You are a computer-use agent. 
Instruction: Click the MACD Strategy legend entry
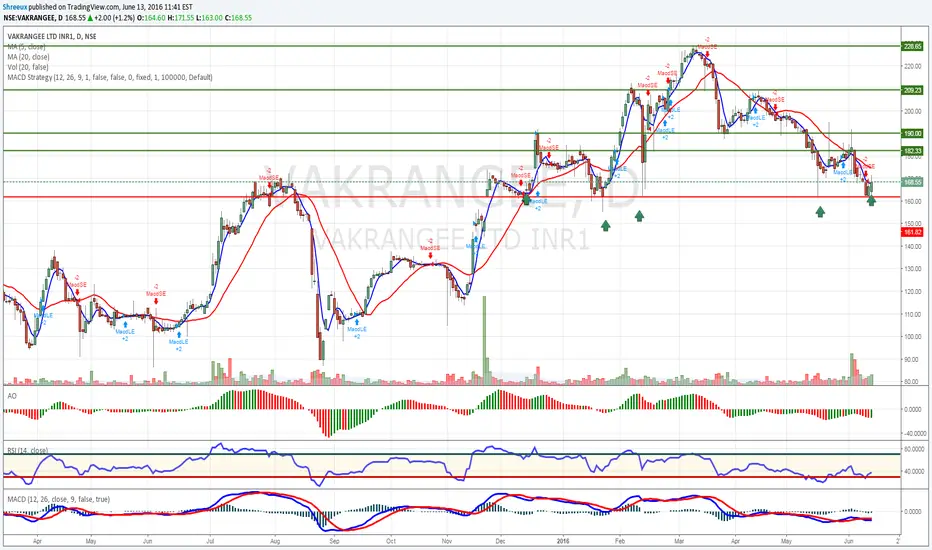[x=110, y=77]
